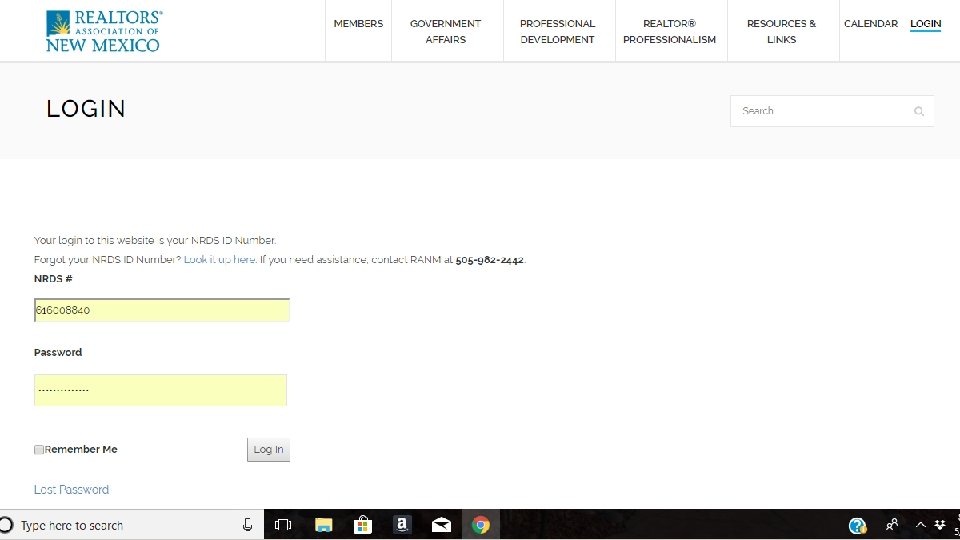Show hidden tray icons with the chevron
The width and height of the screenshot is (960, 540).
coord(920,525)
